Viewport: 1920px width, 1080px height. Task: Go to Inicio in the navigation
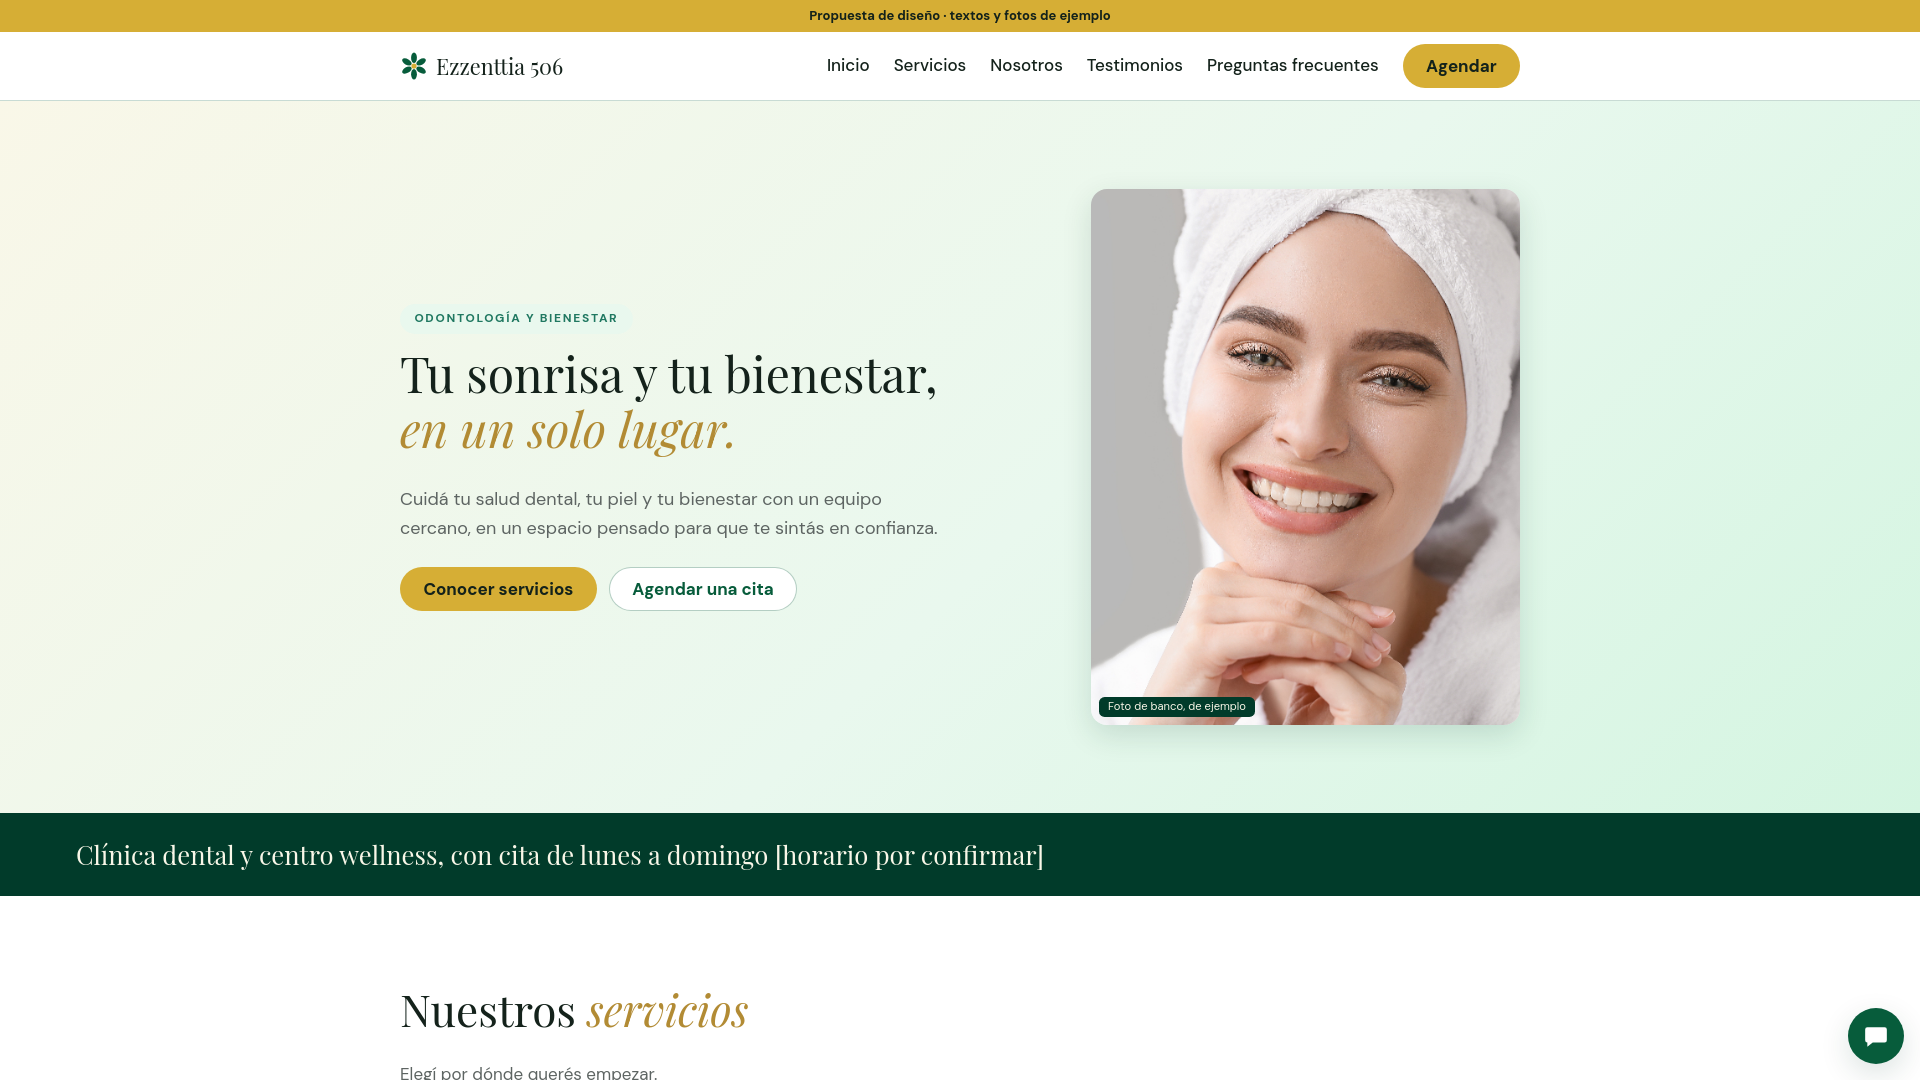848,65
